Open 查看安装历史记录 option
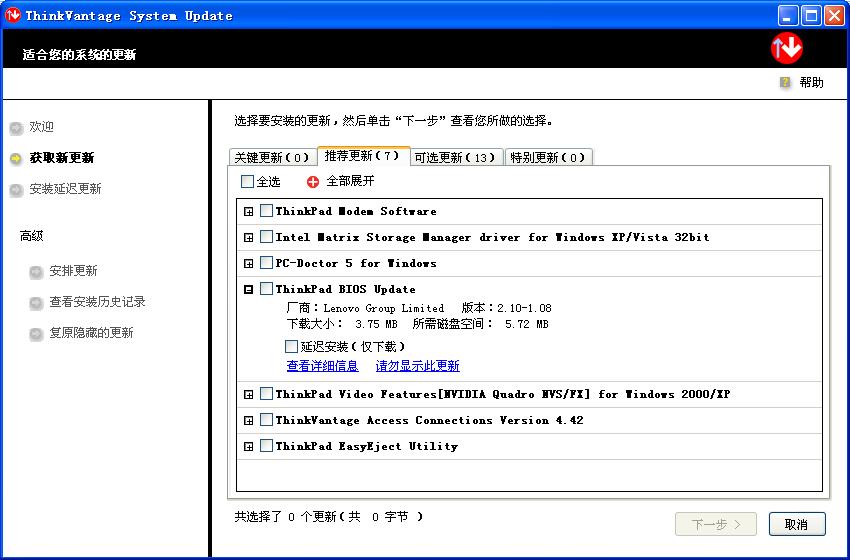 (97, 301)
